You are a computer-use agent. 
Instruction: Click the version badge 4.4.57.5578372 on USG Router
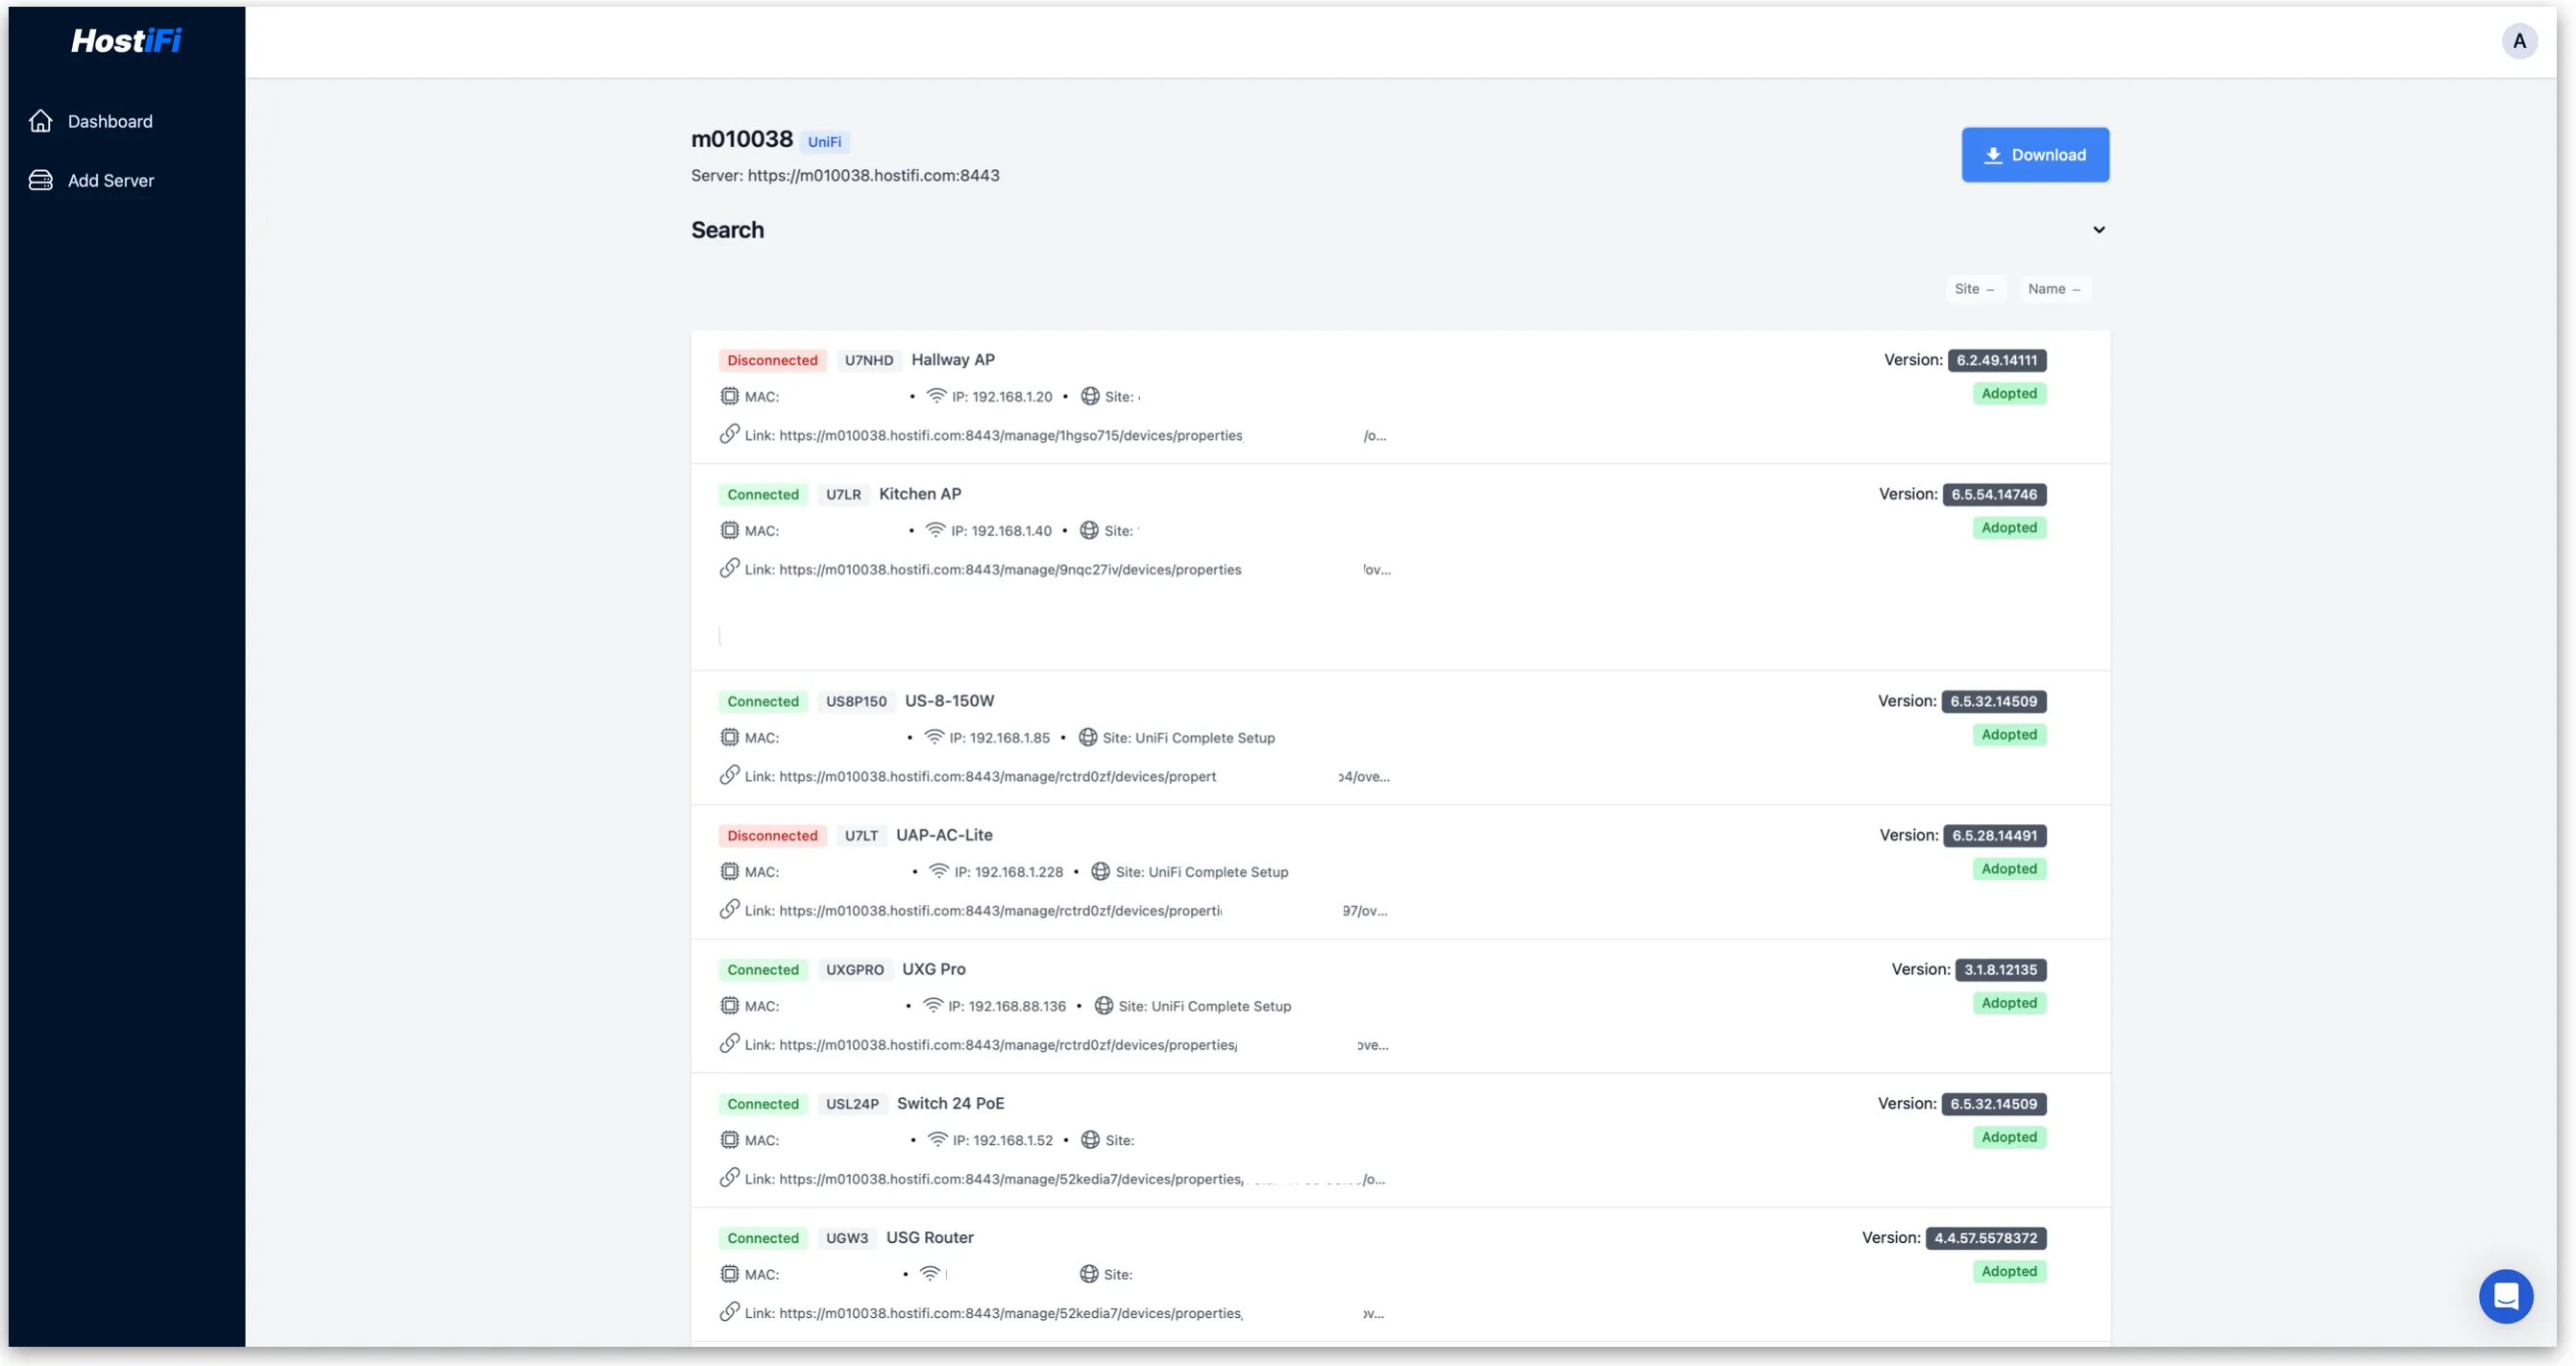tap(1984, 1238)
